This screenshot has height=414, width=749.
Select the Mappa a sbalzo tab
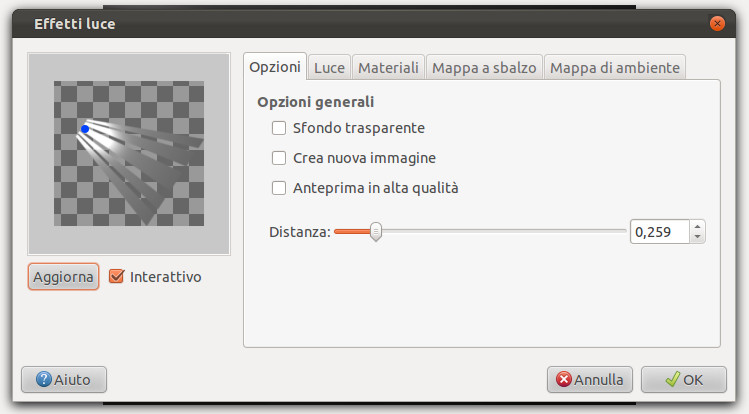tap(484, 67)
